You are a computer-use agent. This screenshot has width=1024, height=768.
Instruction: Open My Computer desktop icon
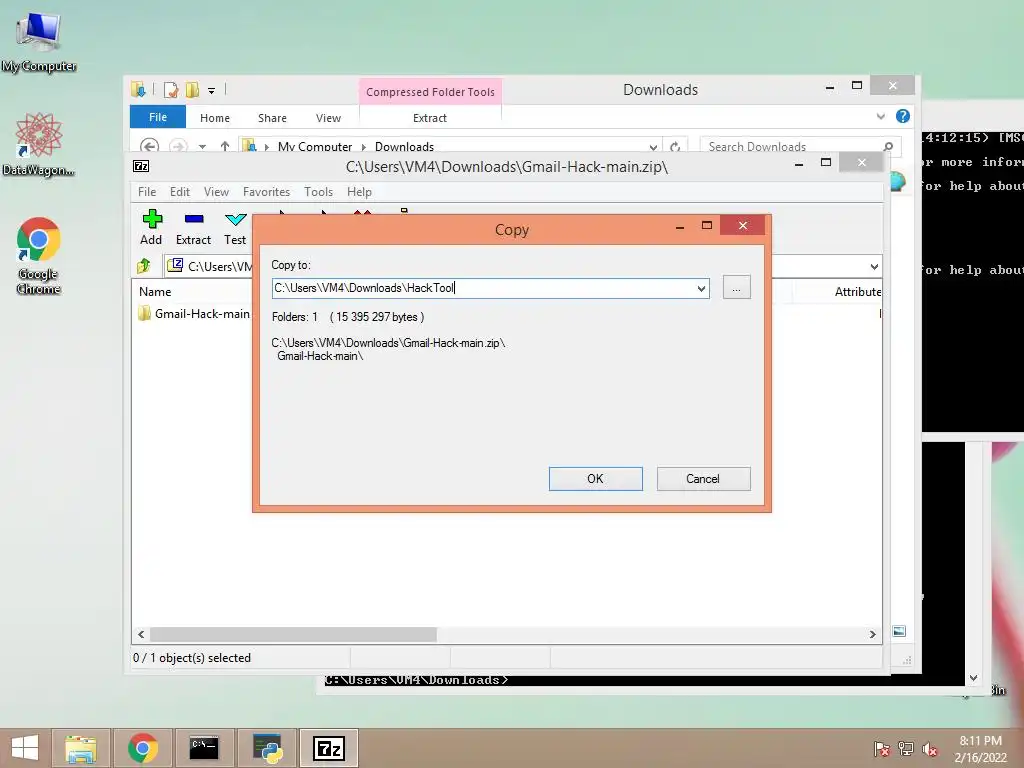(39, 40)
